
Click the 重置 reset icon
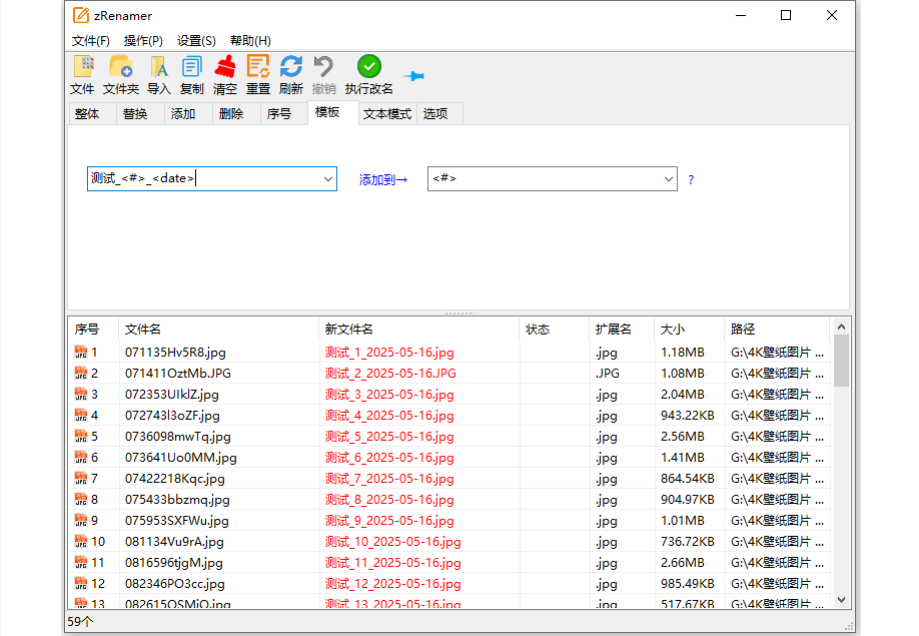257,66
